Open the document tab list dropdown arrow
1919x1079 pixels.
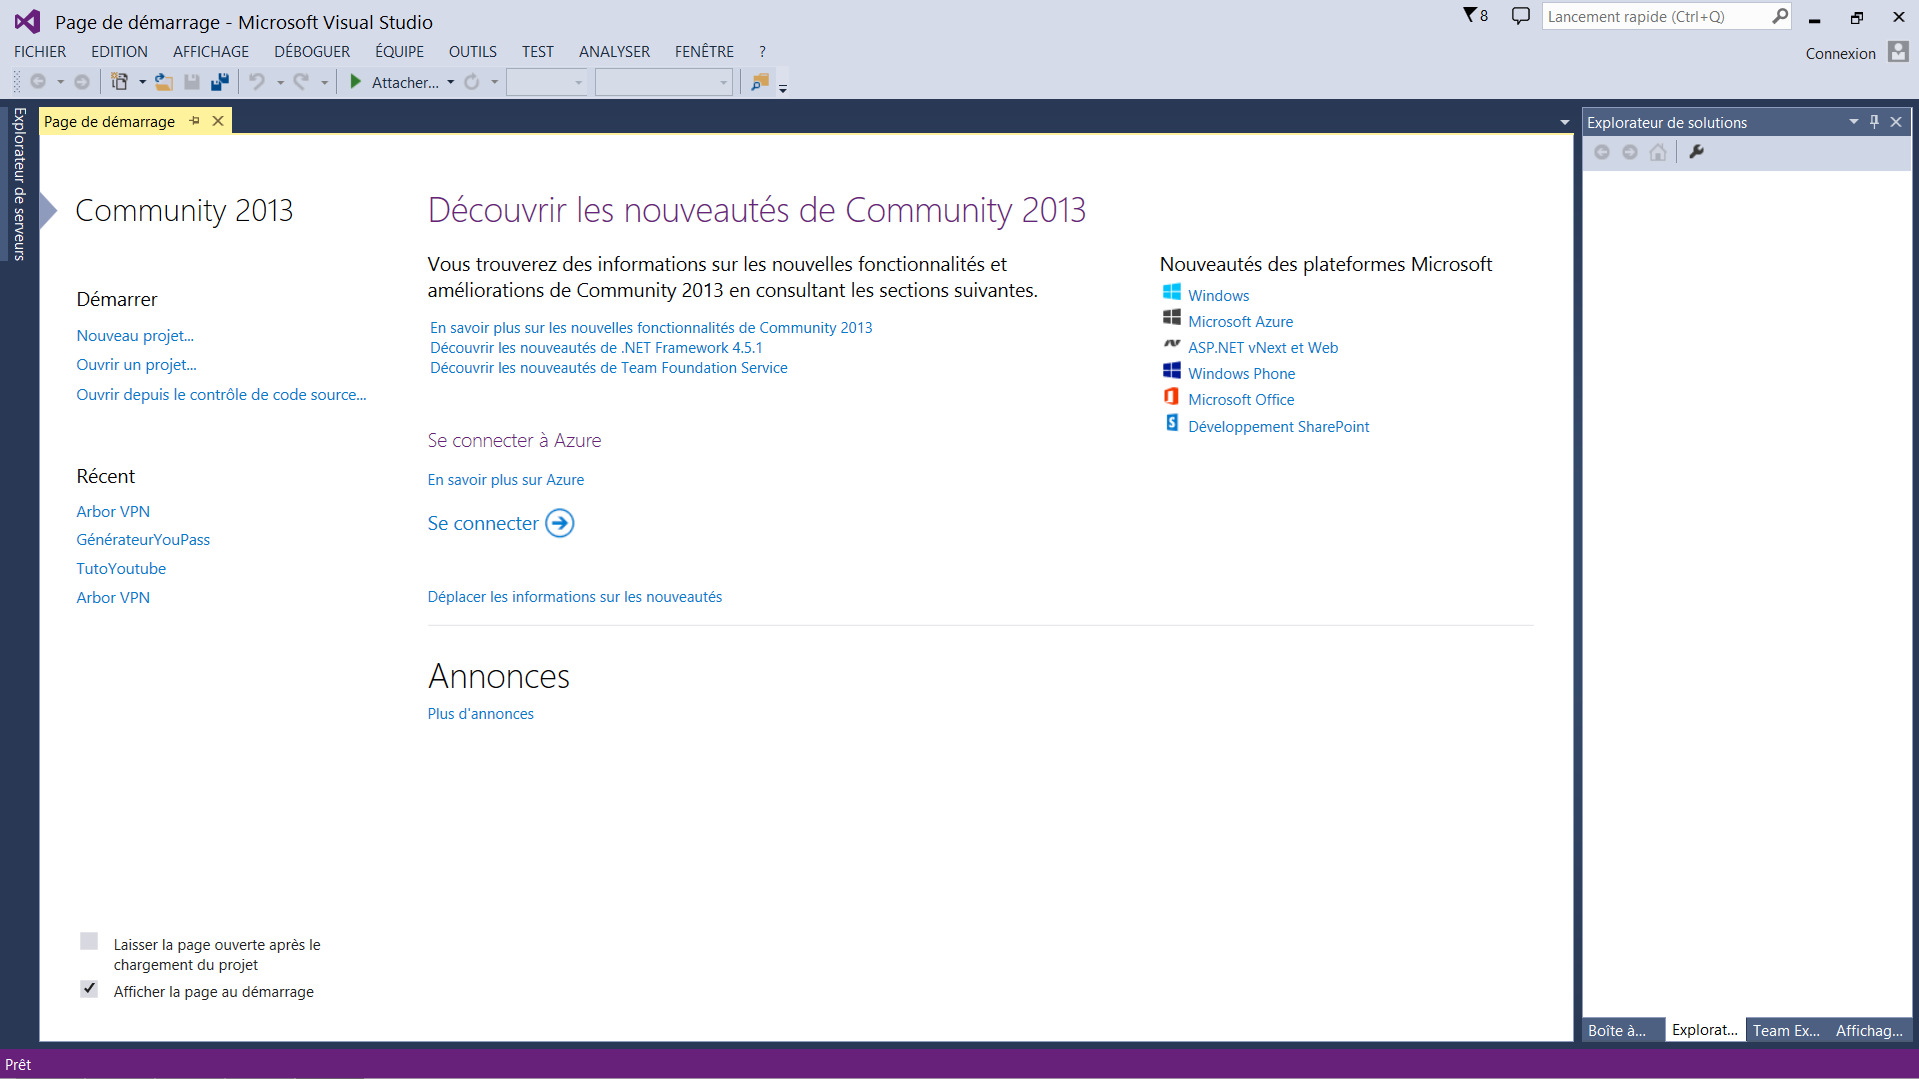point(1565,122)
